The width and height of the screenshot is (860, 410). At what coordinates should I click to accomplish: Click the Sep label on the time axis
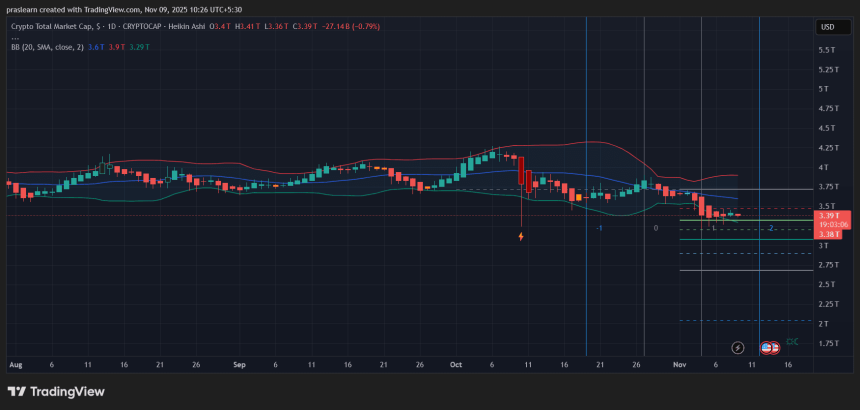click(239, 365)
